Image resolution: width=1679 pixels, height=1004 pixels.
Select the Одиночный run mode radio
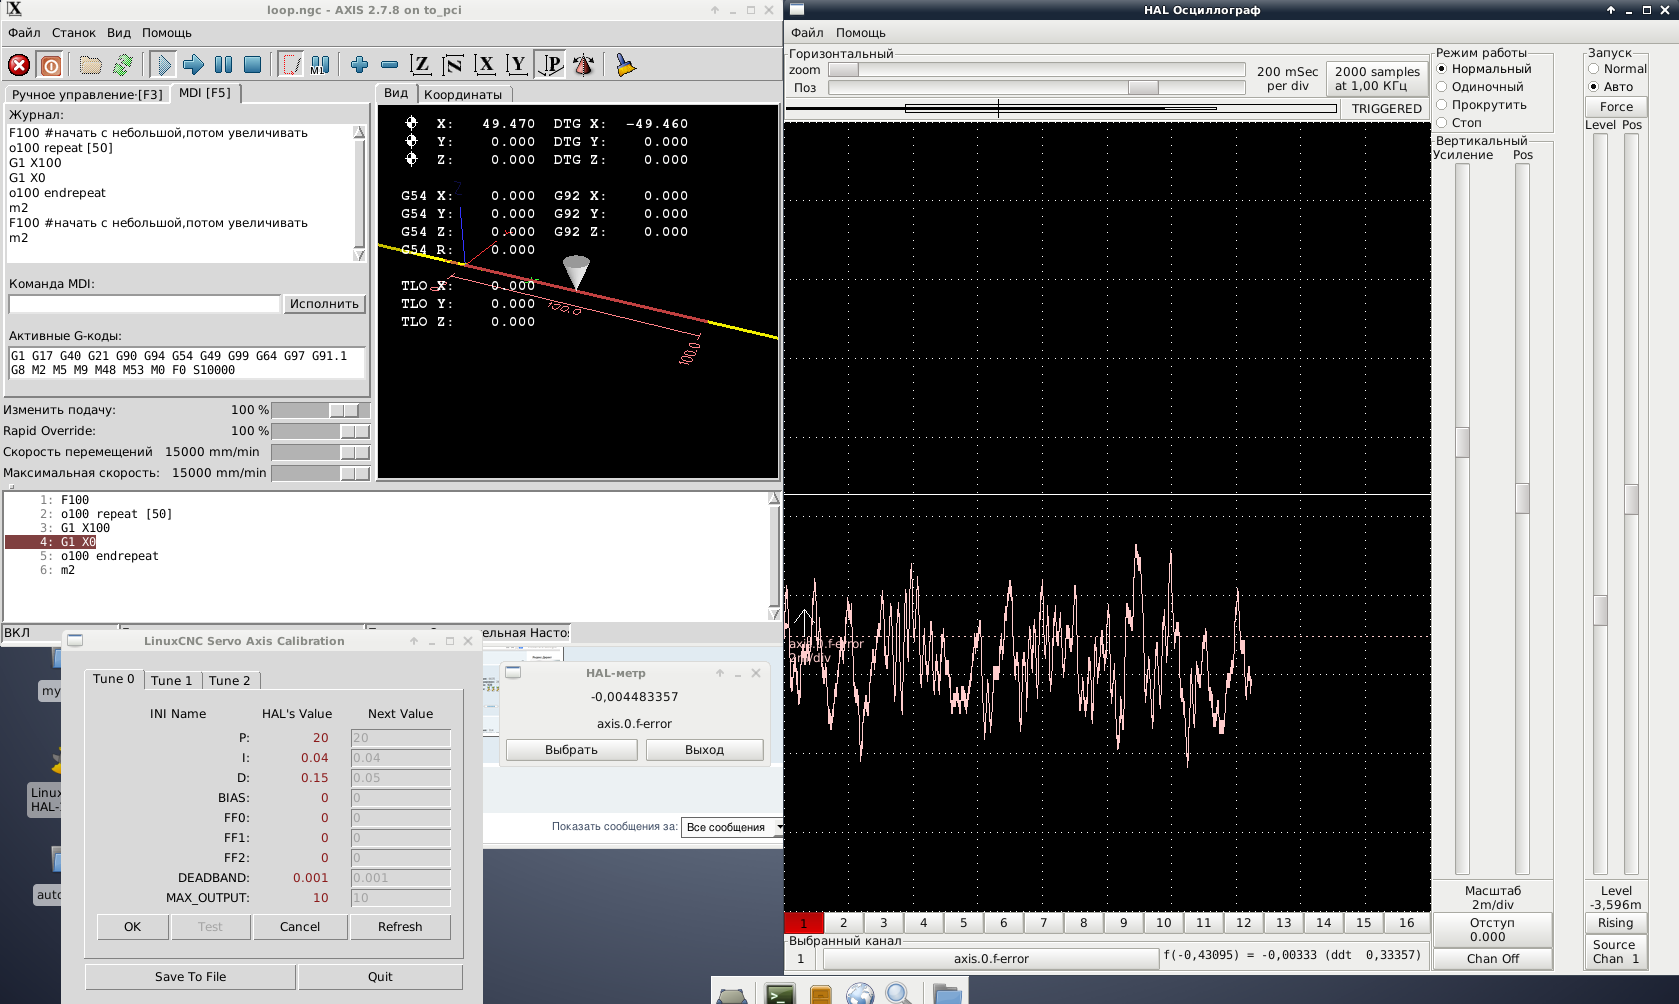click(1442, 87)
